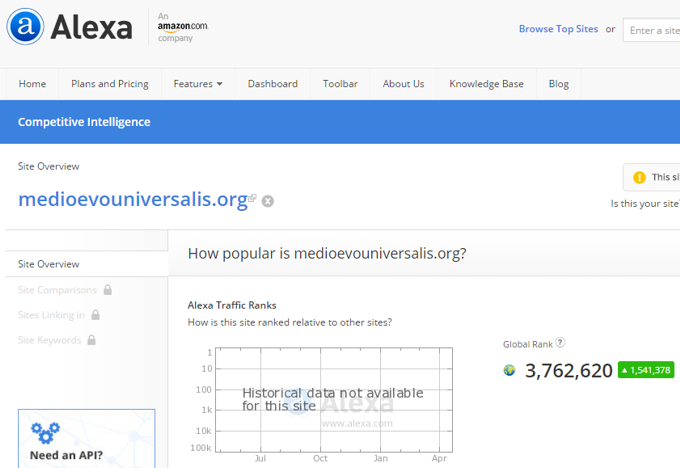Click the amazon.com company logo
The height and width of the screenshot is (468, 680).
pos(183,27)
